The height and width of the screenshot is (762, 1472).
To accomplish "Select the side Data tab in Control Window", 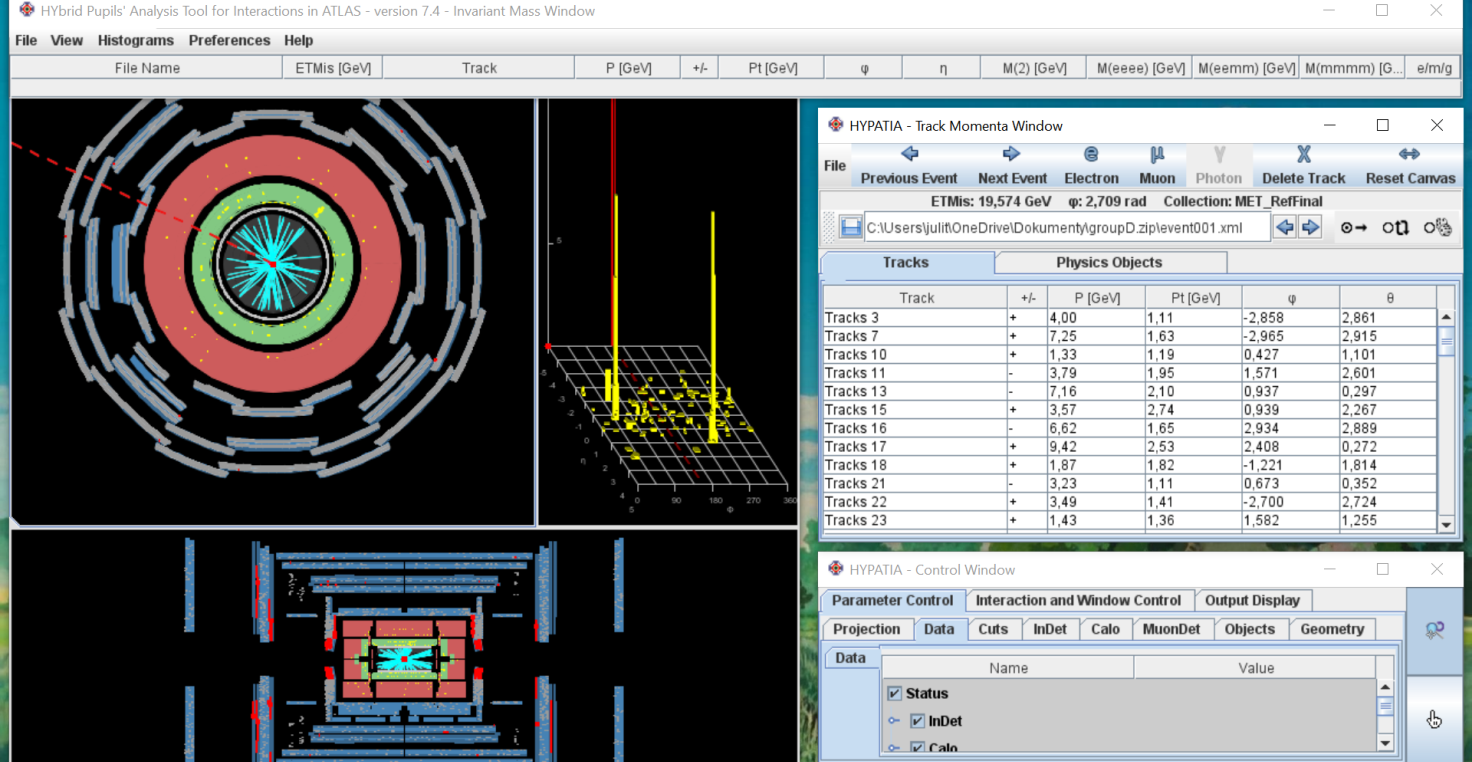I will [x=850, y=657].
